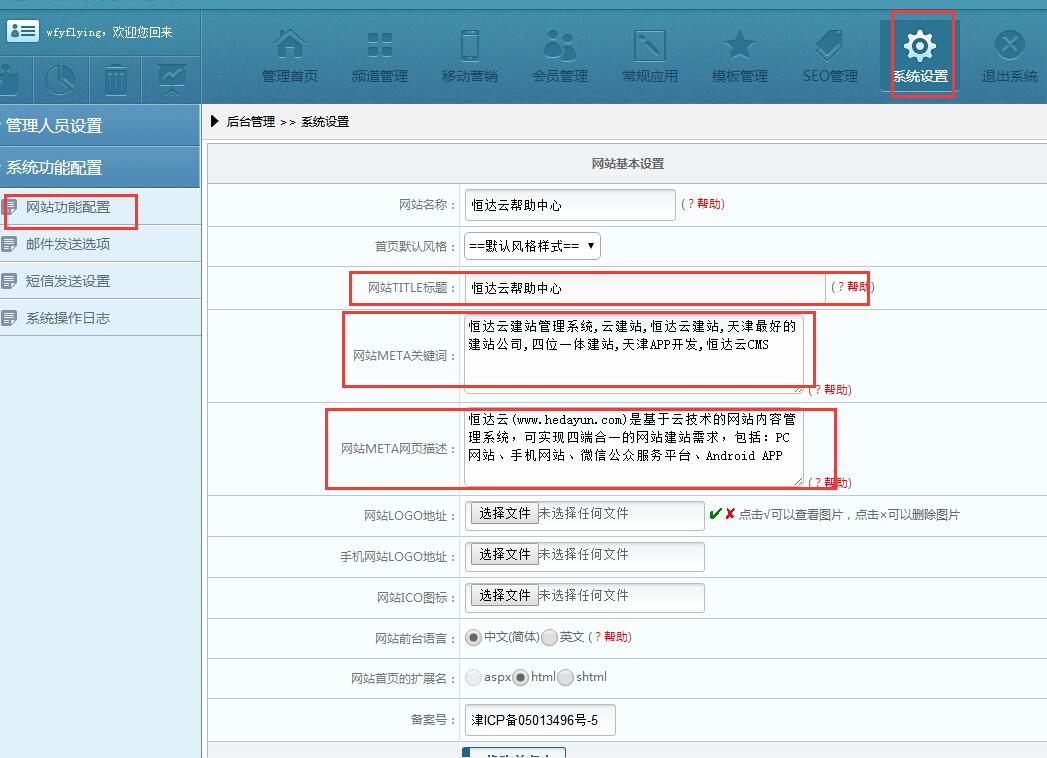Select shtml homepage extension
The width and height of the screenshot is (1047, 758).
coord(566,678)
